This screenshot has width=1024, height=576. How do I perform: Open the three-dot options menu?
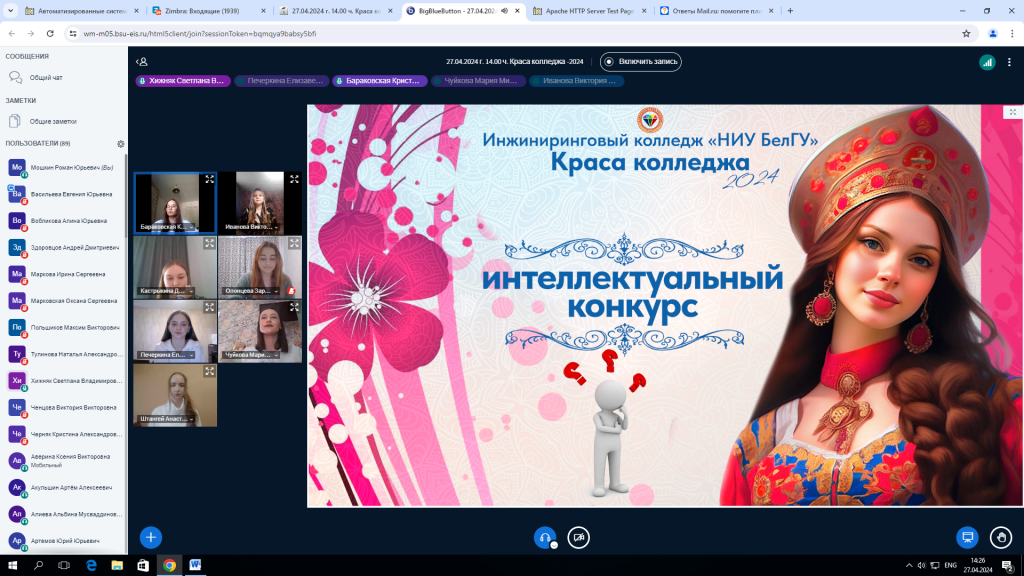1009,62
